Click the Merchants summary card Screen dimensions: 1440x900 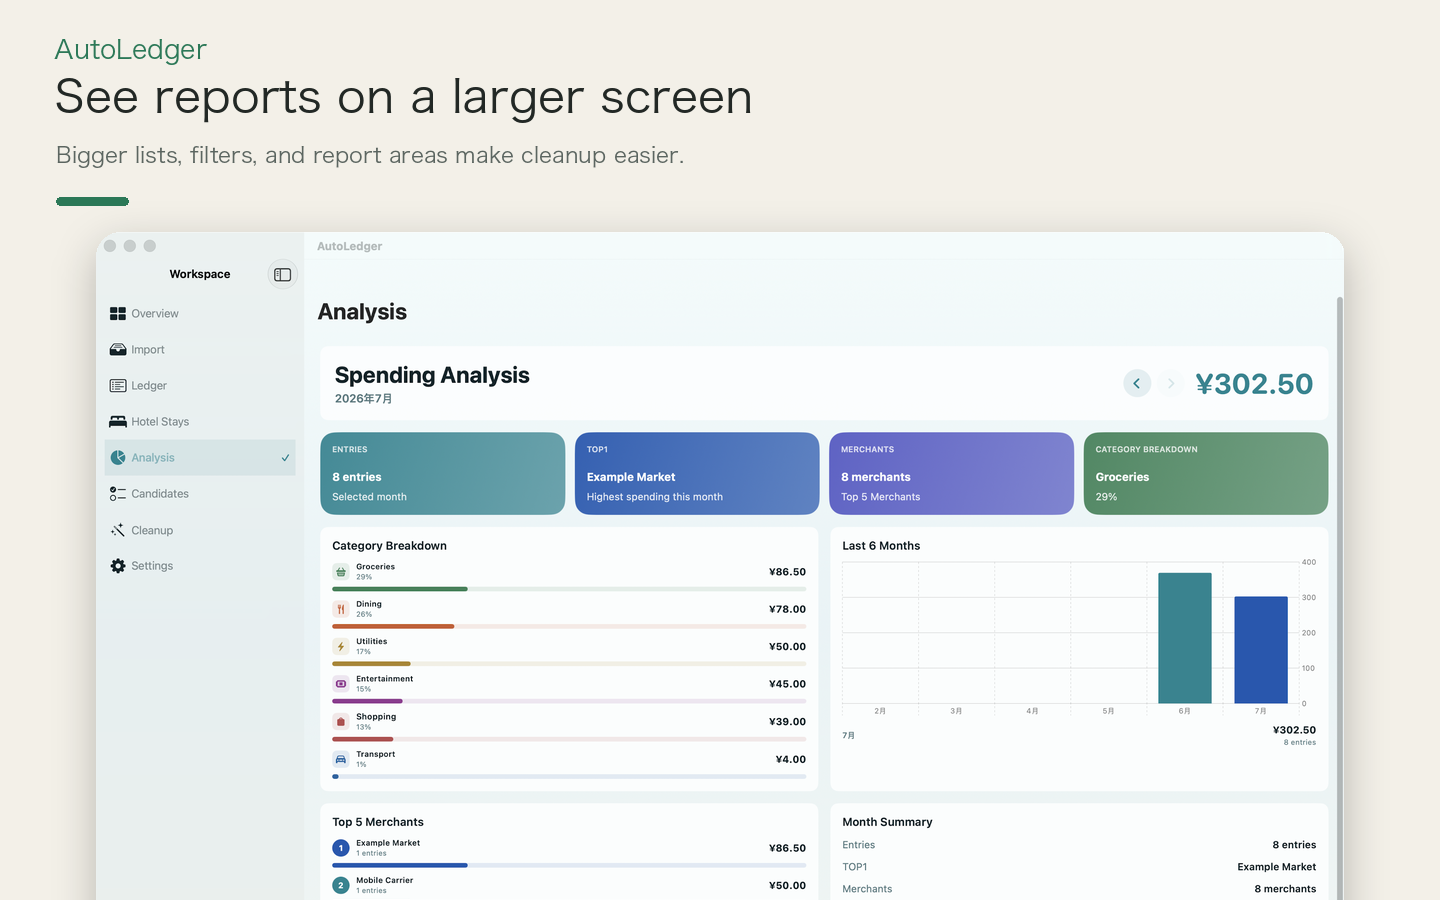pyautogui.click(x=951, y=473)
